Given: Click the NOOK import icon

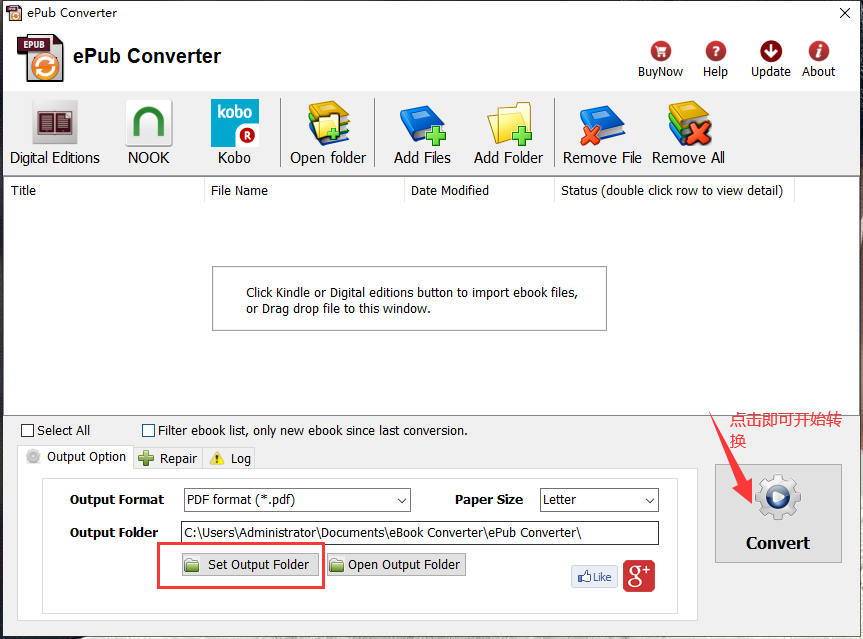Looking at the screenshot, I should point(148,132).
